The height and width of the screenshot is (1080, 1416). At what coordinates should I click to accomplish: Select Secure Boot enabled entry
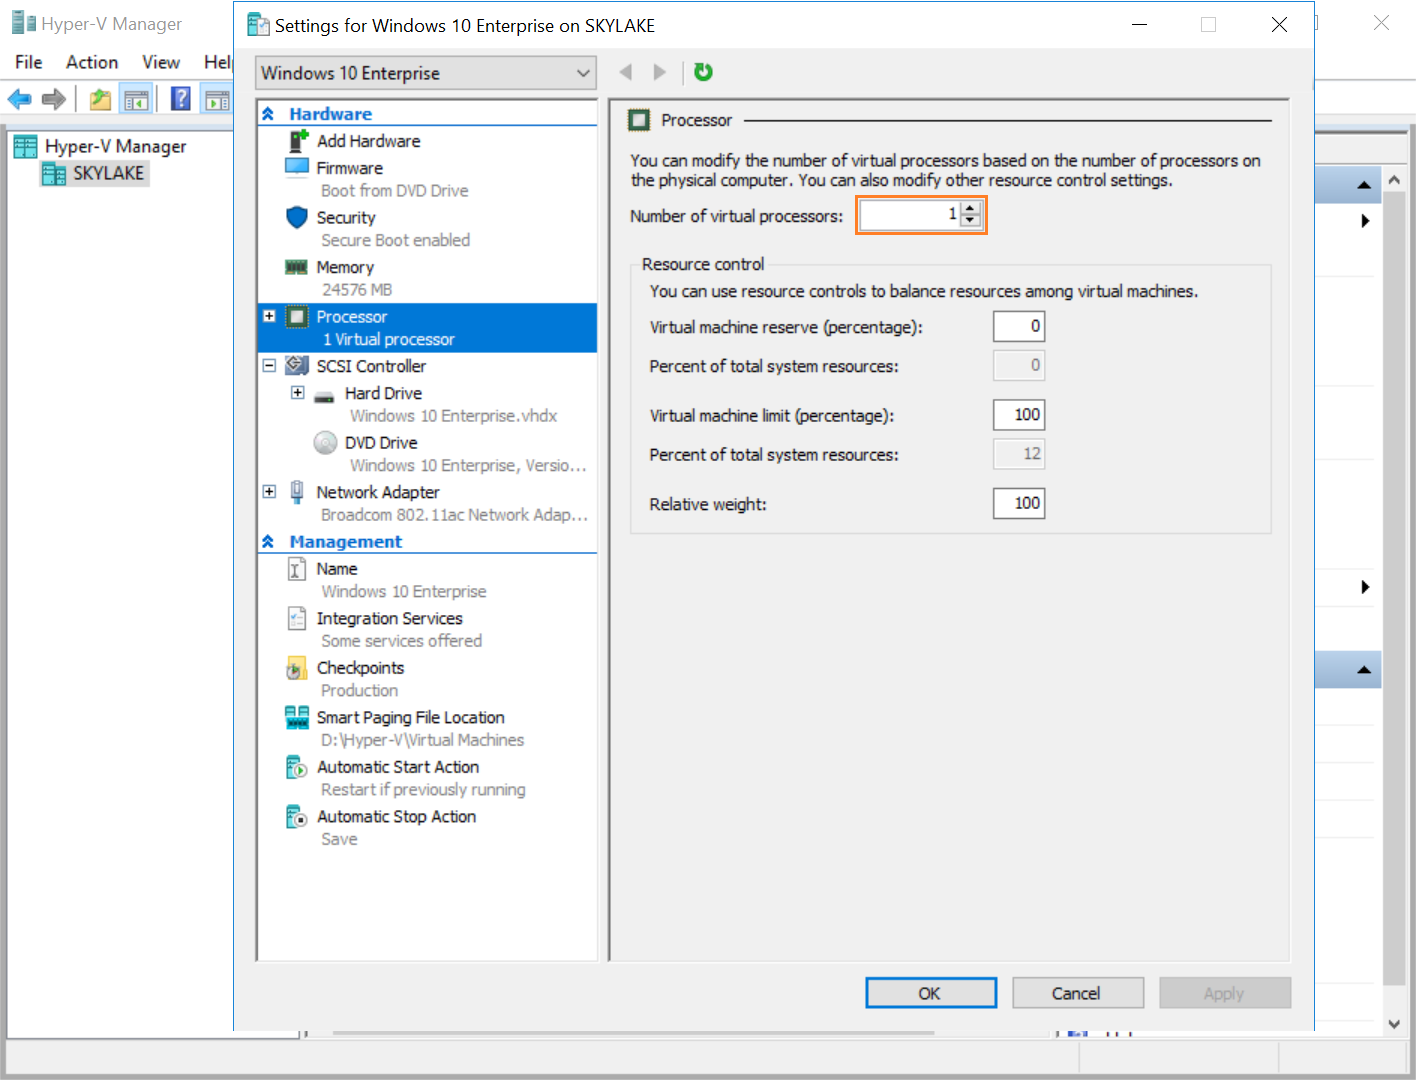pyautogui.click(x=395, y=240)
